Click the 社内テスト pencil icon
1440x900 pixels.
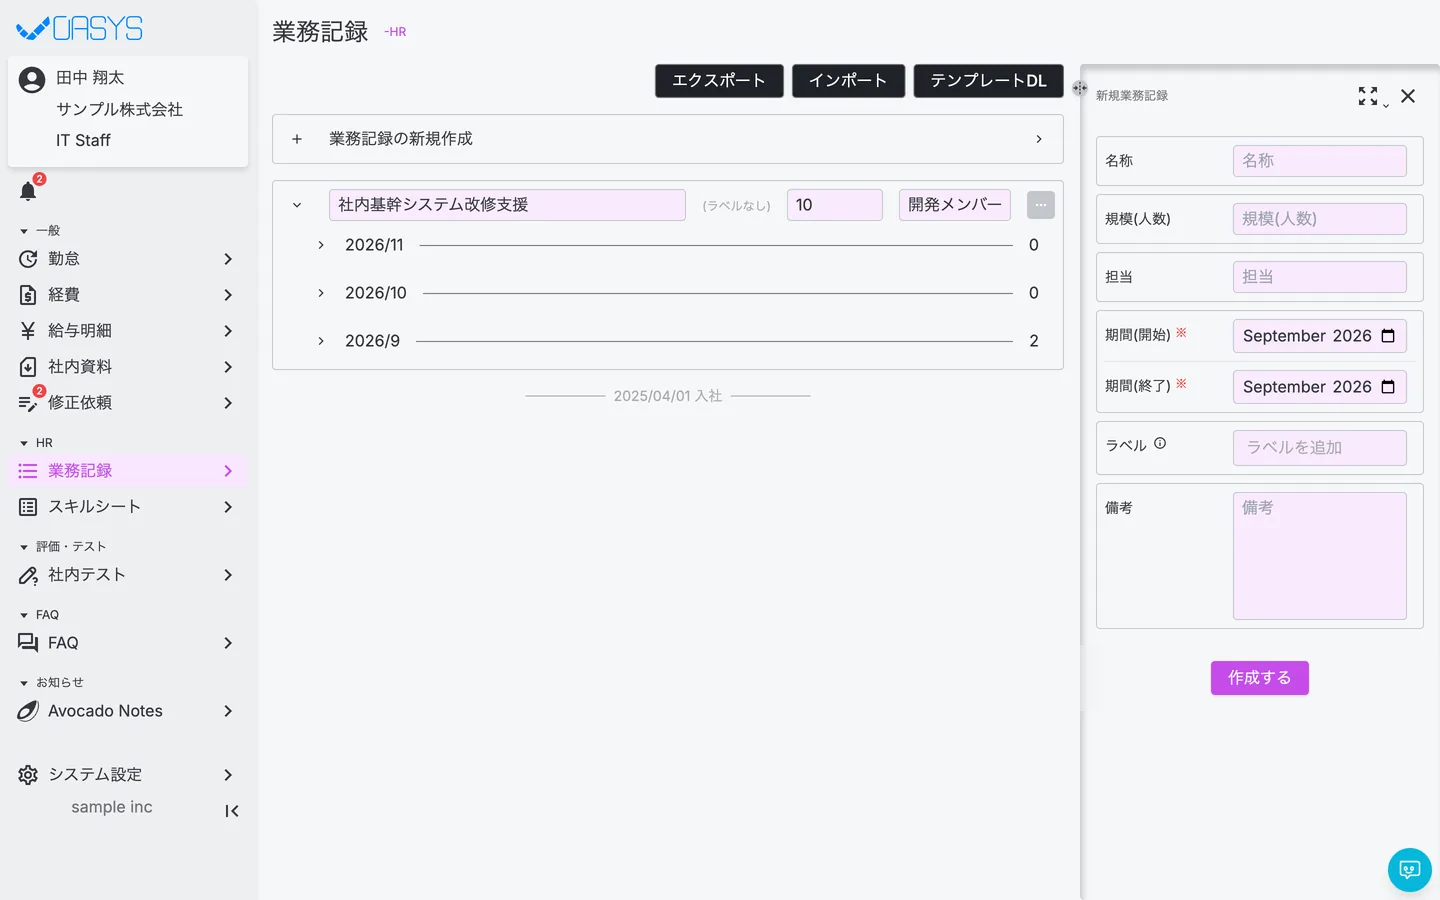28,575
